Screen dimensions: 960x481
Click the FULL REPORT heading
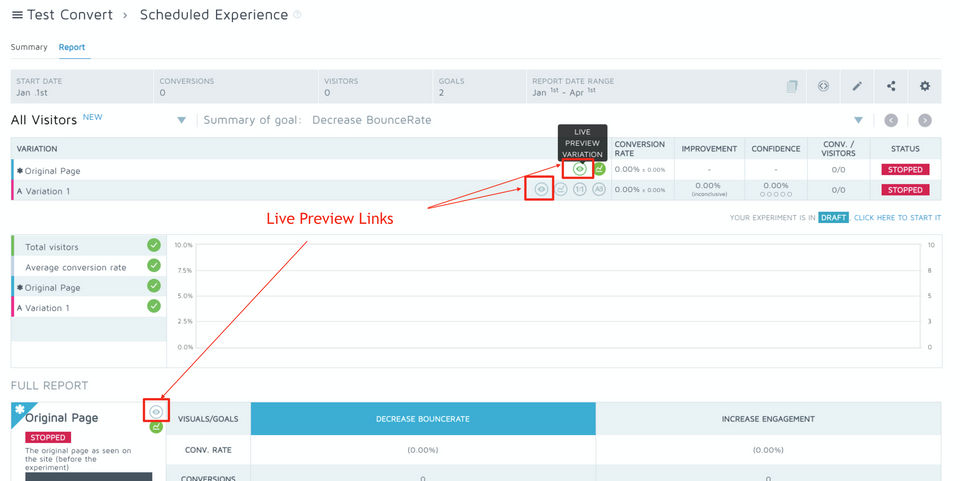[x=50, y=386]
